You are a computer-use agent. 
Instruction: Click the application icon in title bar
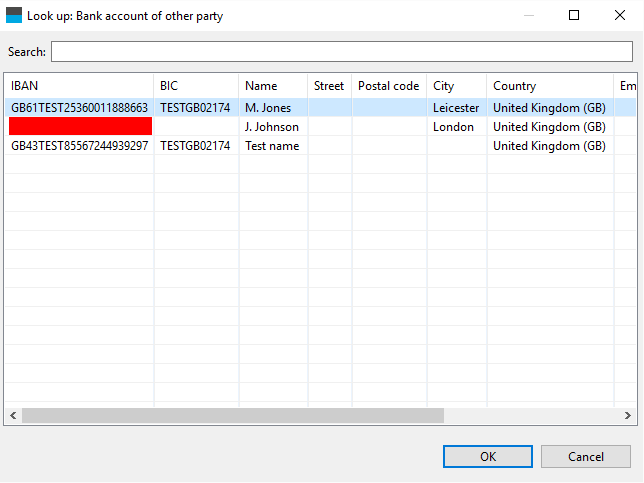click(14, 16)
